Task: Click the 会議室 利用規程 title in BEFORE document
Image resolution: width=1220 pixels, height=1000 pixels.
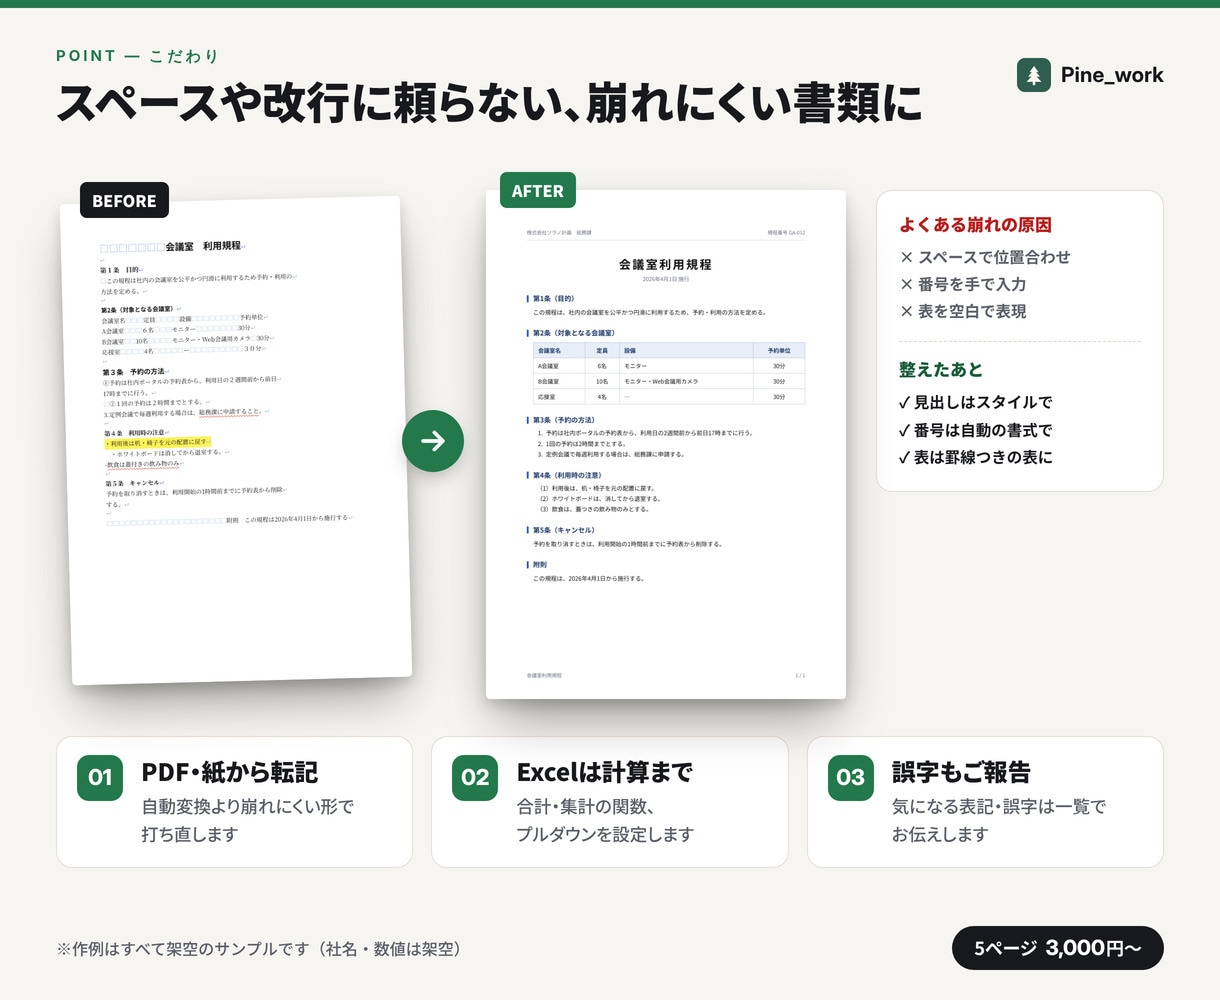Action: (x=203, y=246)
